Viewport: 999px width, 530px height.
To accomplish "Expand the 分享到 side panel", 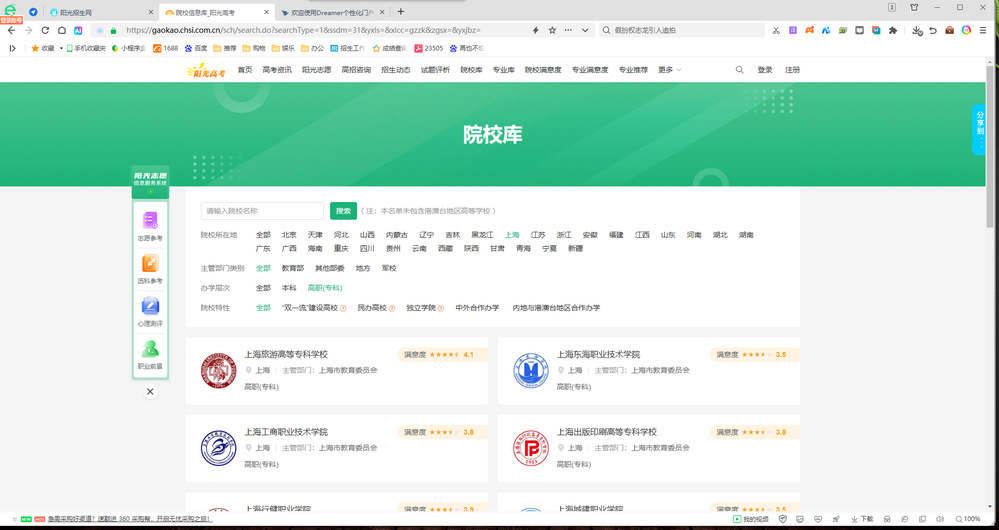I will pyautogui.click(x=980, y=130).
